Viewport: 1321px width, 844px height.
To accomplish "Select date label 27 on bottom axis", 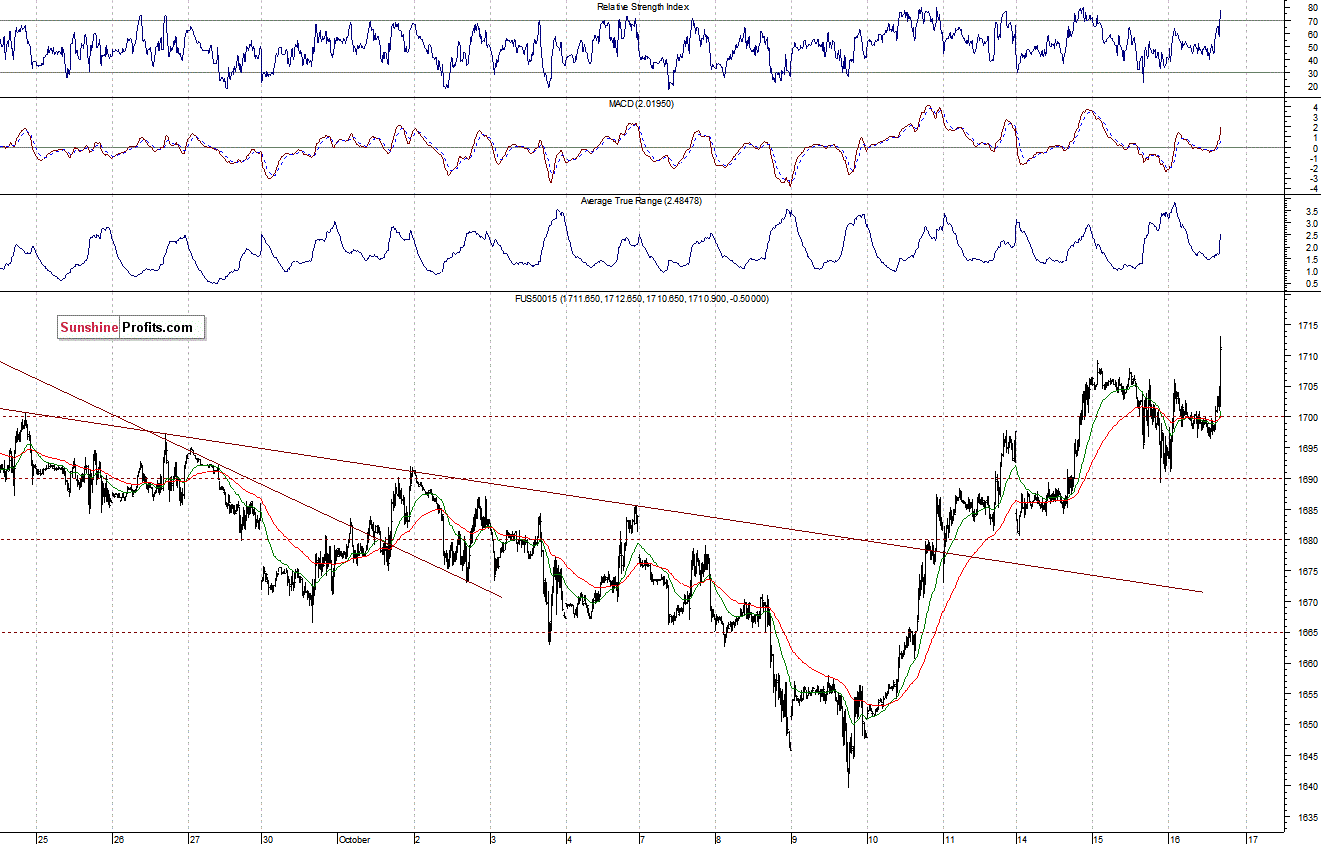I will [194, 838].
